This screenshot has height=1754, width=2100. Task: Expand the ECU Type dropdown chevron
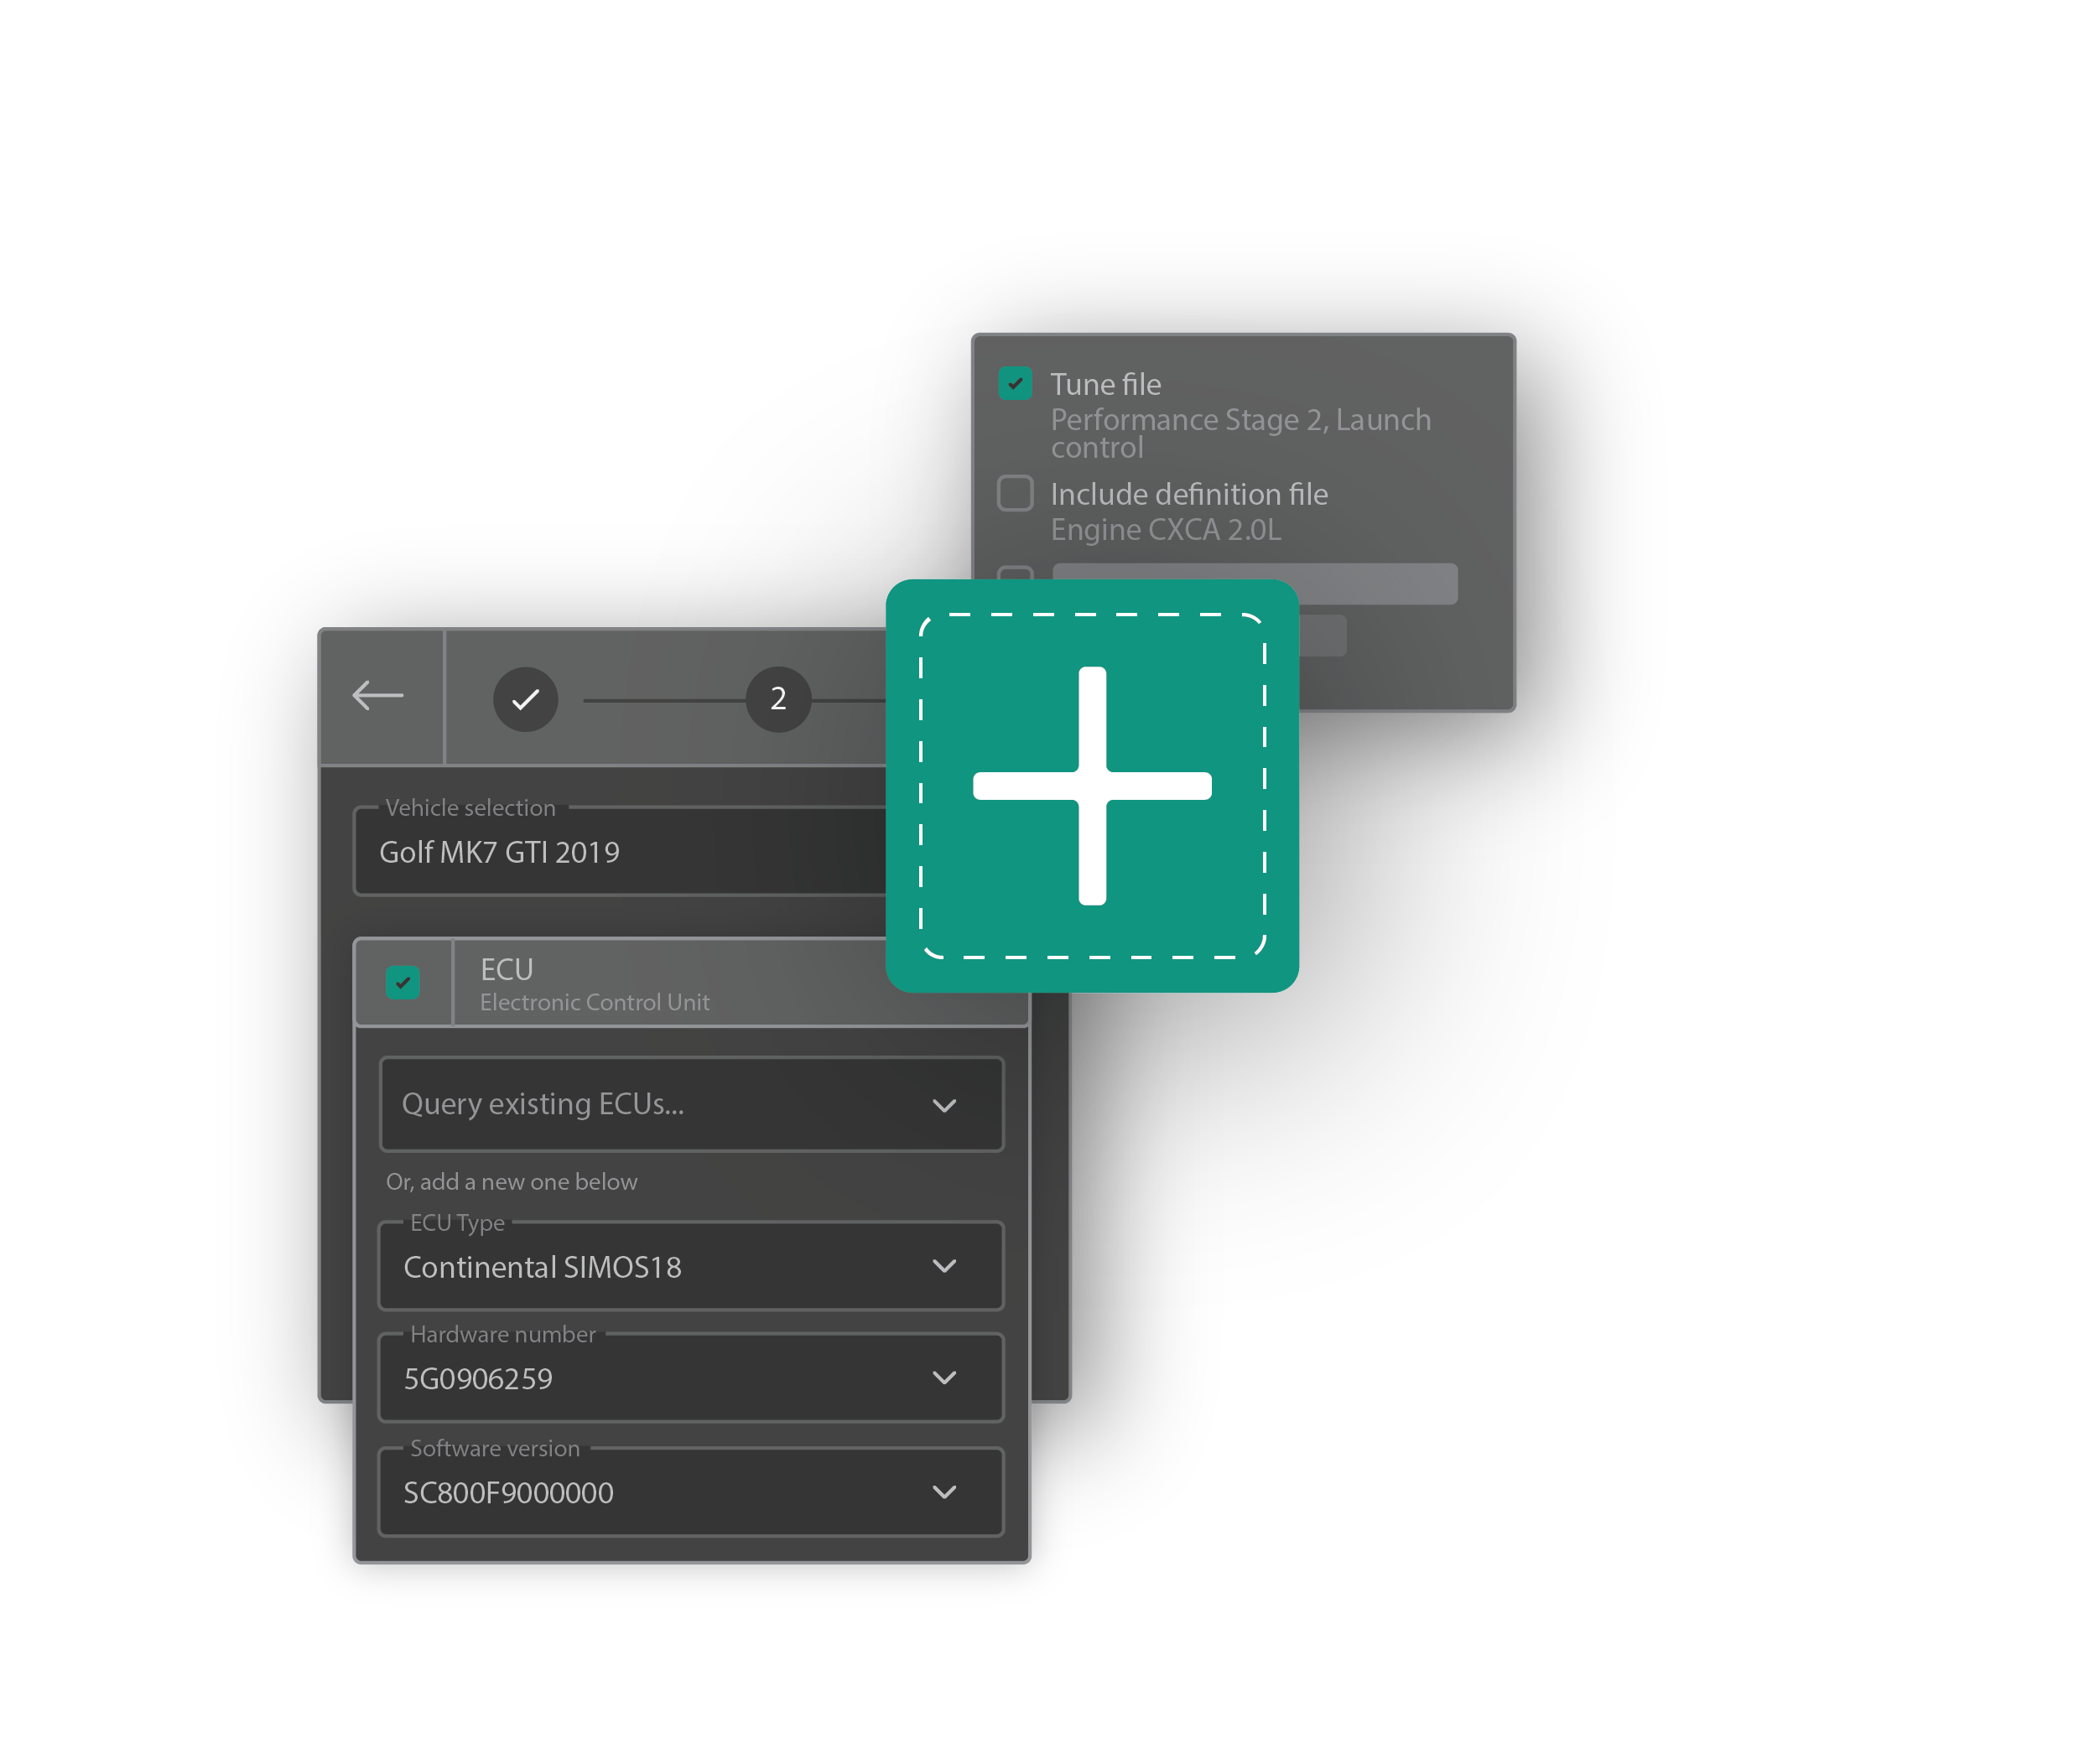coord(944,1266)
